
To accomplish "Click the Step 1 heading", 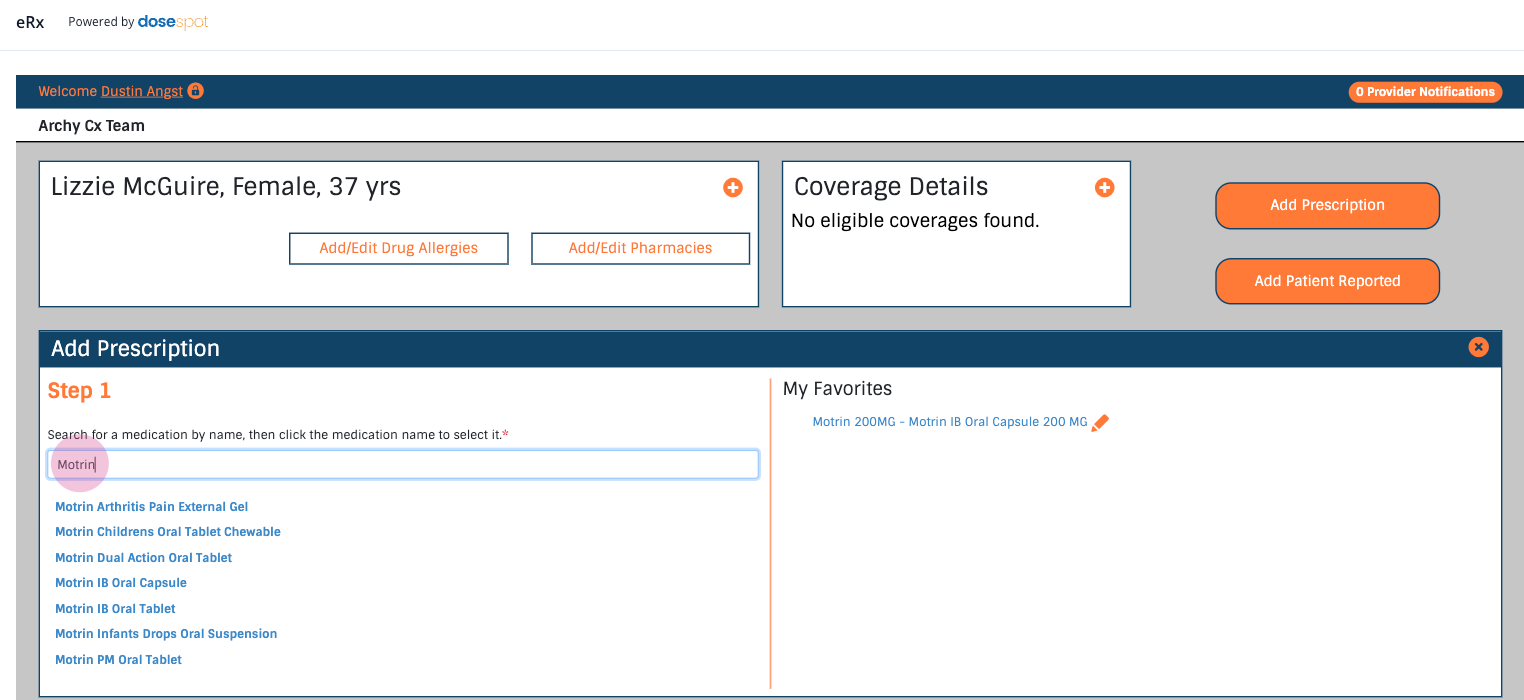I will click(79, 391).
